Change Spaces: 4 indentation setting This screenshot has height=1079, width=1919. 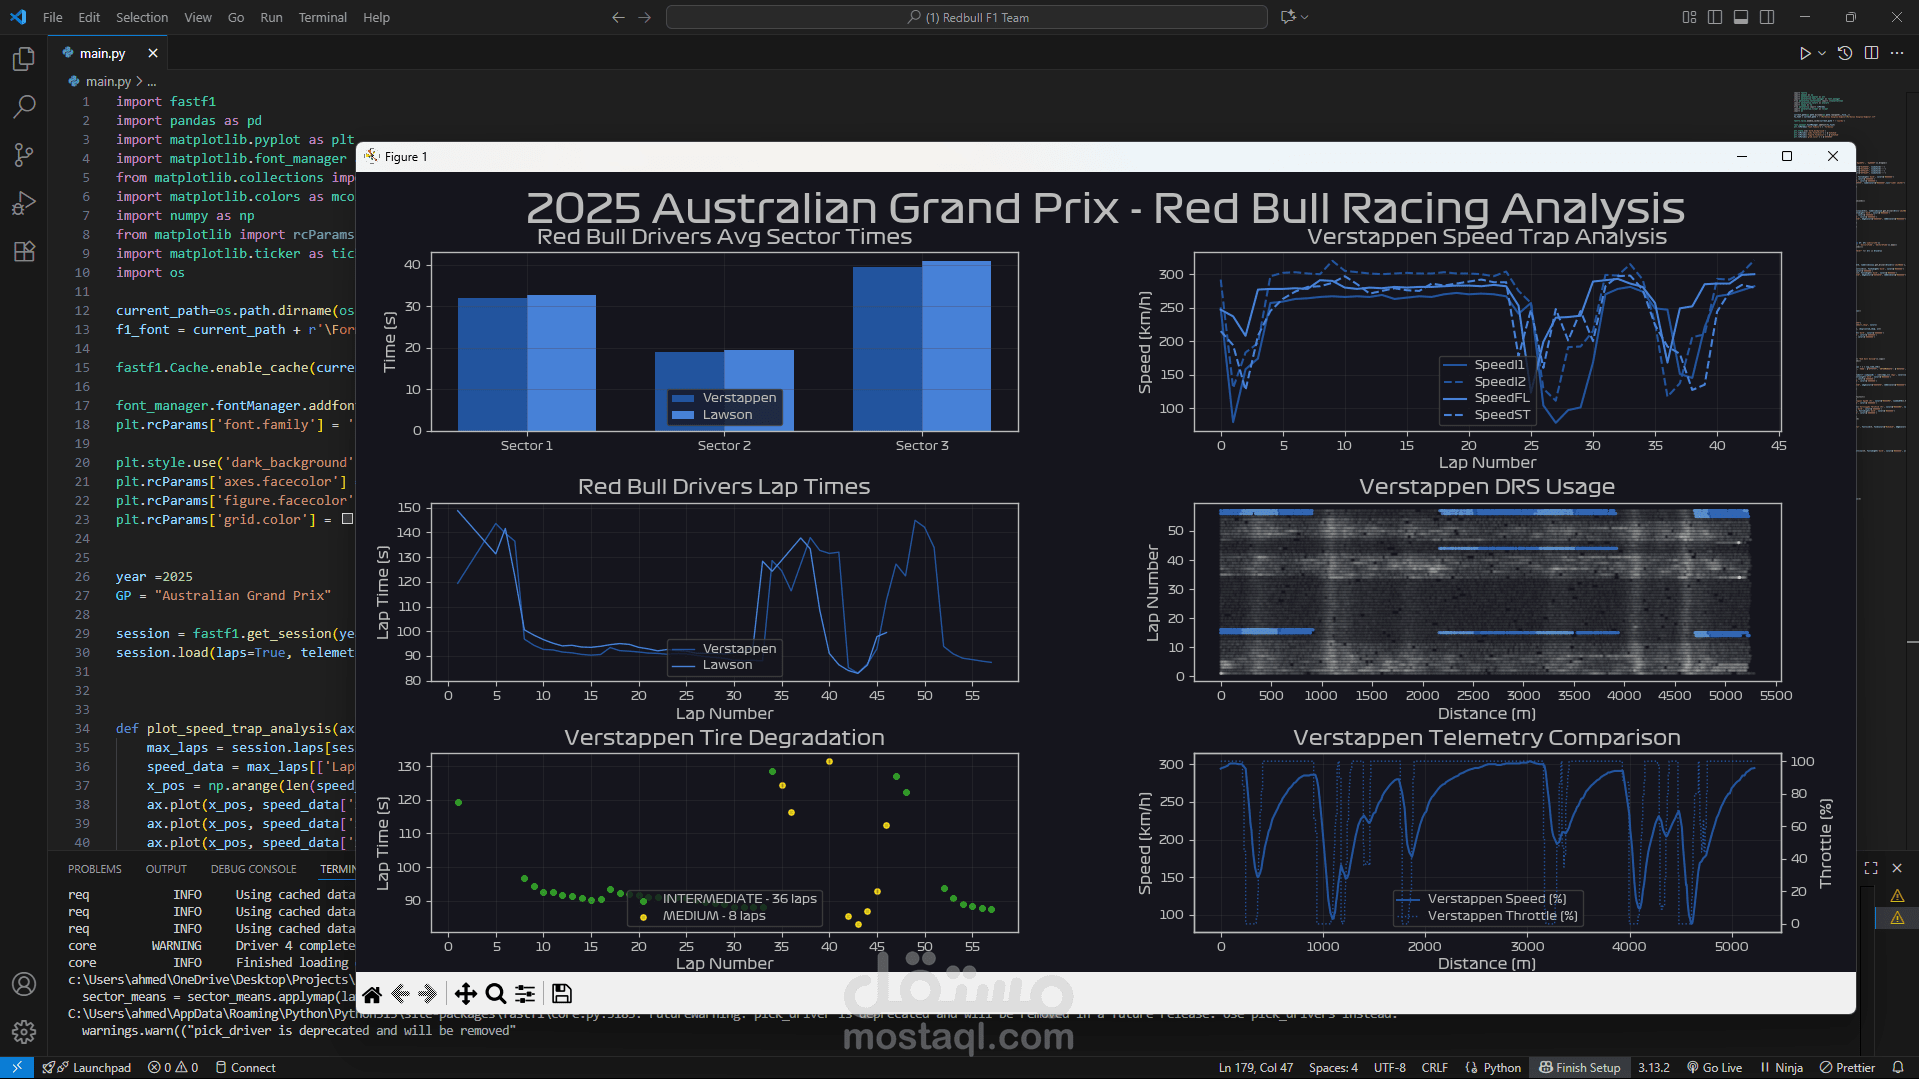[x=1333, y=1067]
